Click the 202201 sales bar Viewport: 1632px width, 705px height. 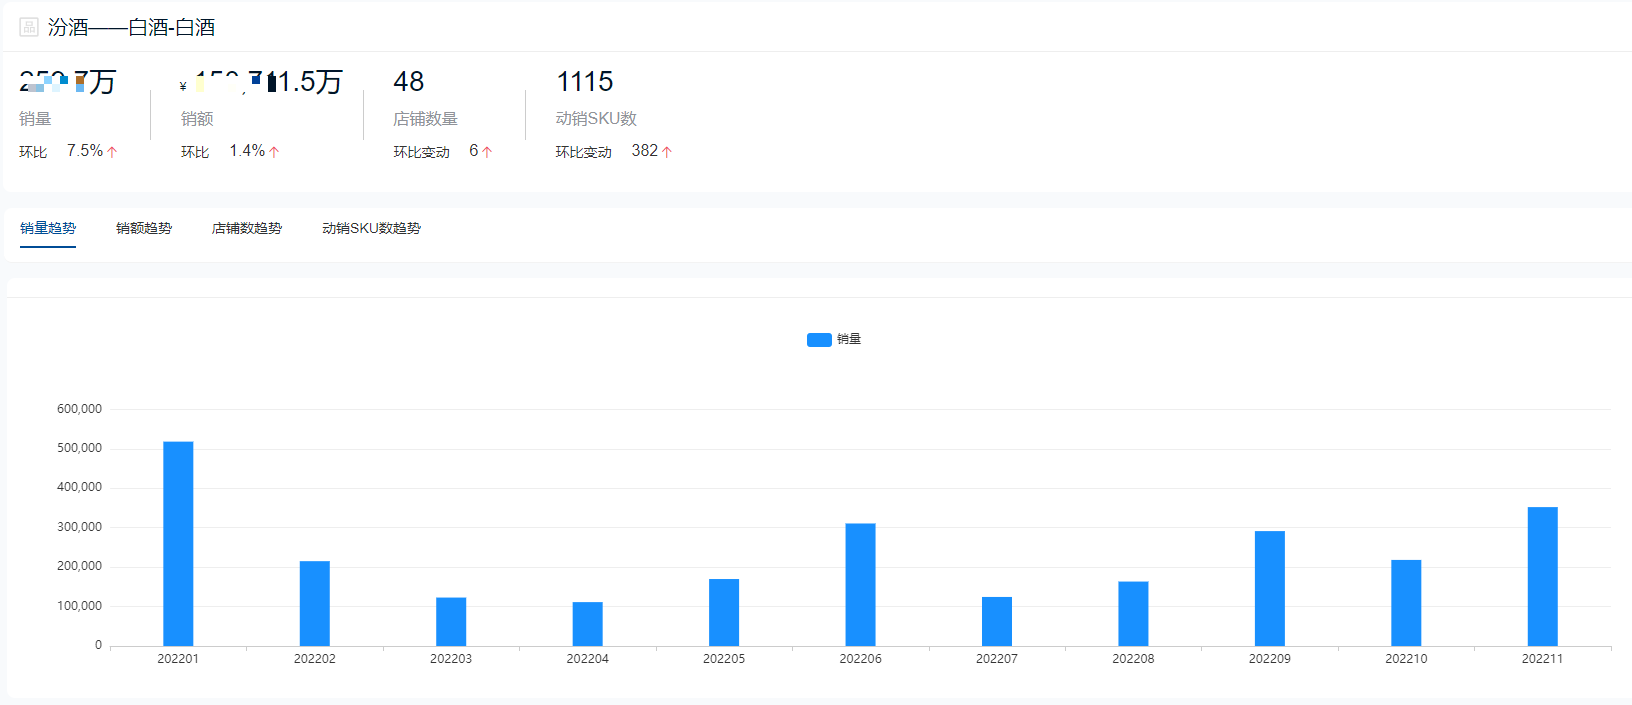click(178, 544)
